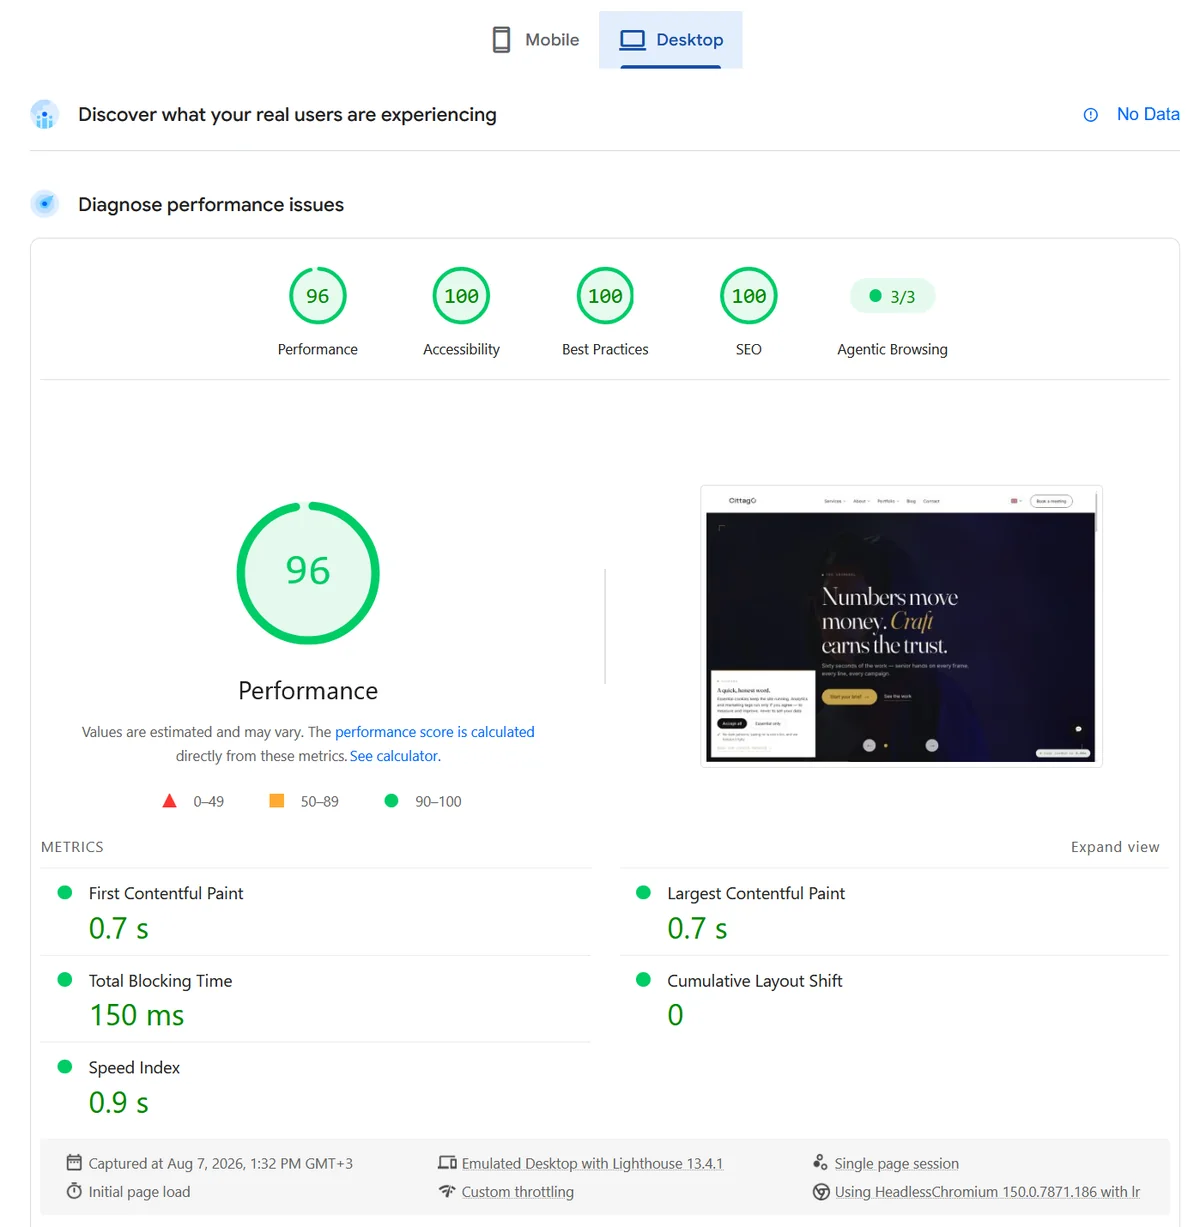1200x1227 pixels.
Task: Open Using HeadlessChromium 150.0.7871.186 details
Action: [987, 1192]
